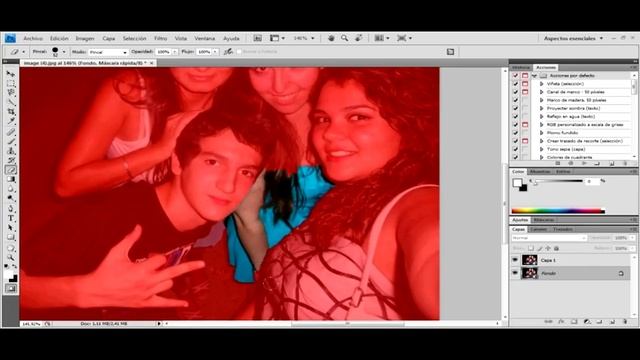Image resolution: width=640 pixels, height=360 pixels.
Task: Select the Horizontal Type tool
Action: (x=11, y=218)
